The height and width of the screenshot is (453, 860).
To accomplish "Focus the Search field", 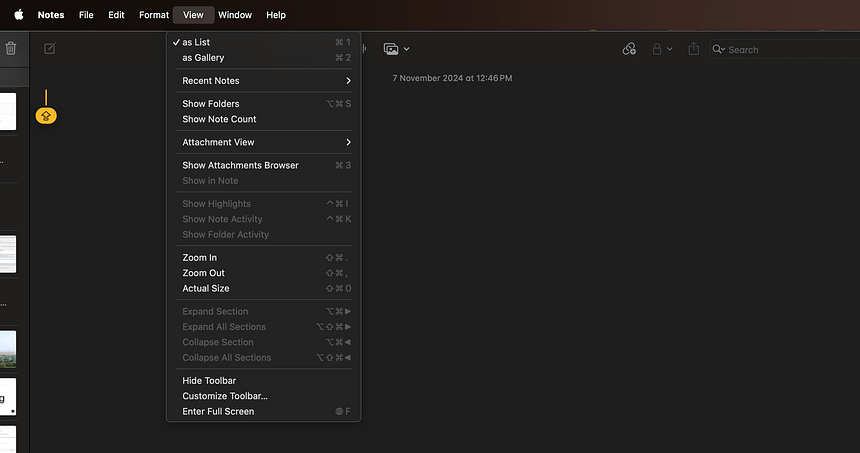I will [785, 49].
